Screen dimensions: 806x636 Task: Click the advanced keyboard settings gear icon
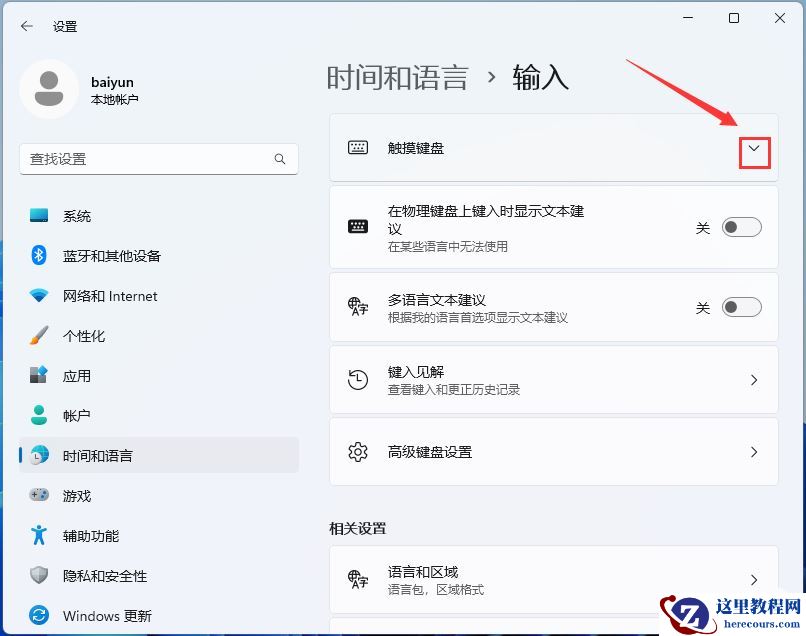point(359,452)
